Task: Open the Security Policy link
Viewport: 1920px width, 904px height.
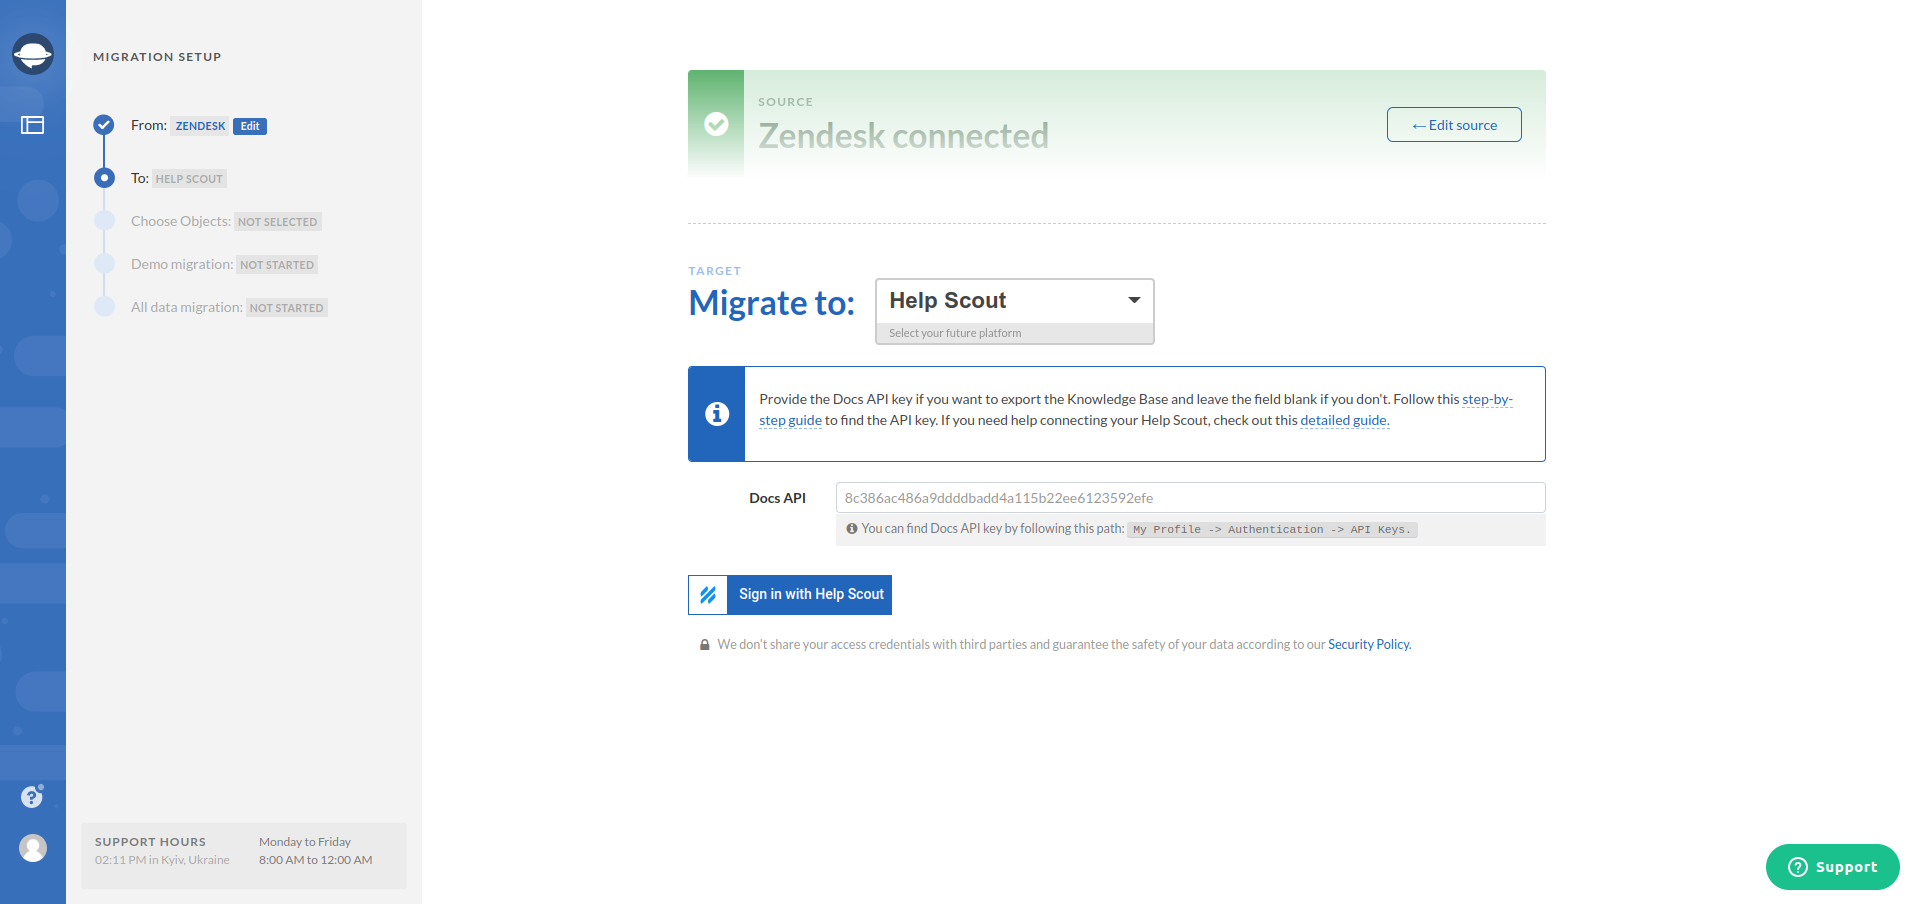Action: [x=1369, y=645]
